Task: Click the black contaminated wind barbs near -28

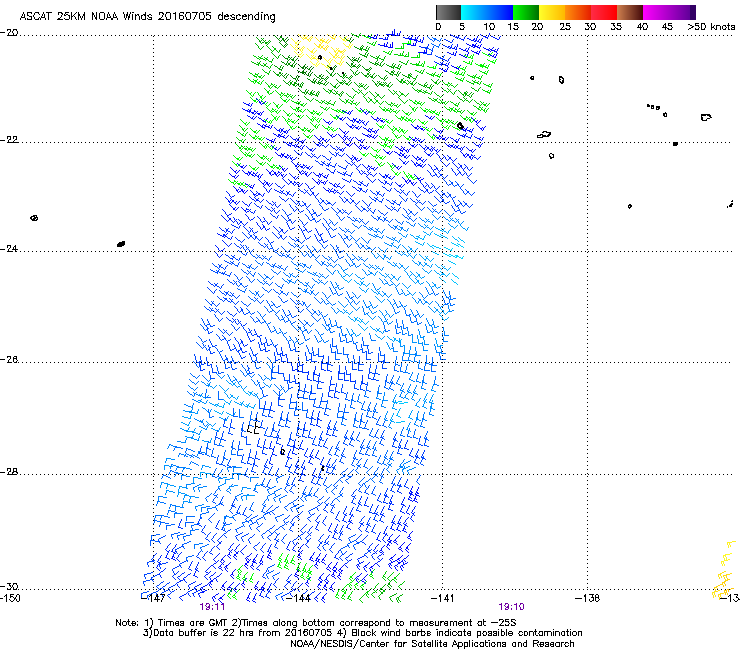Action: click(254, 428)
